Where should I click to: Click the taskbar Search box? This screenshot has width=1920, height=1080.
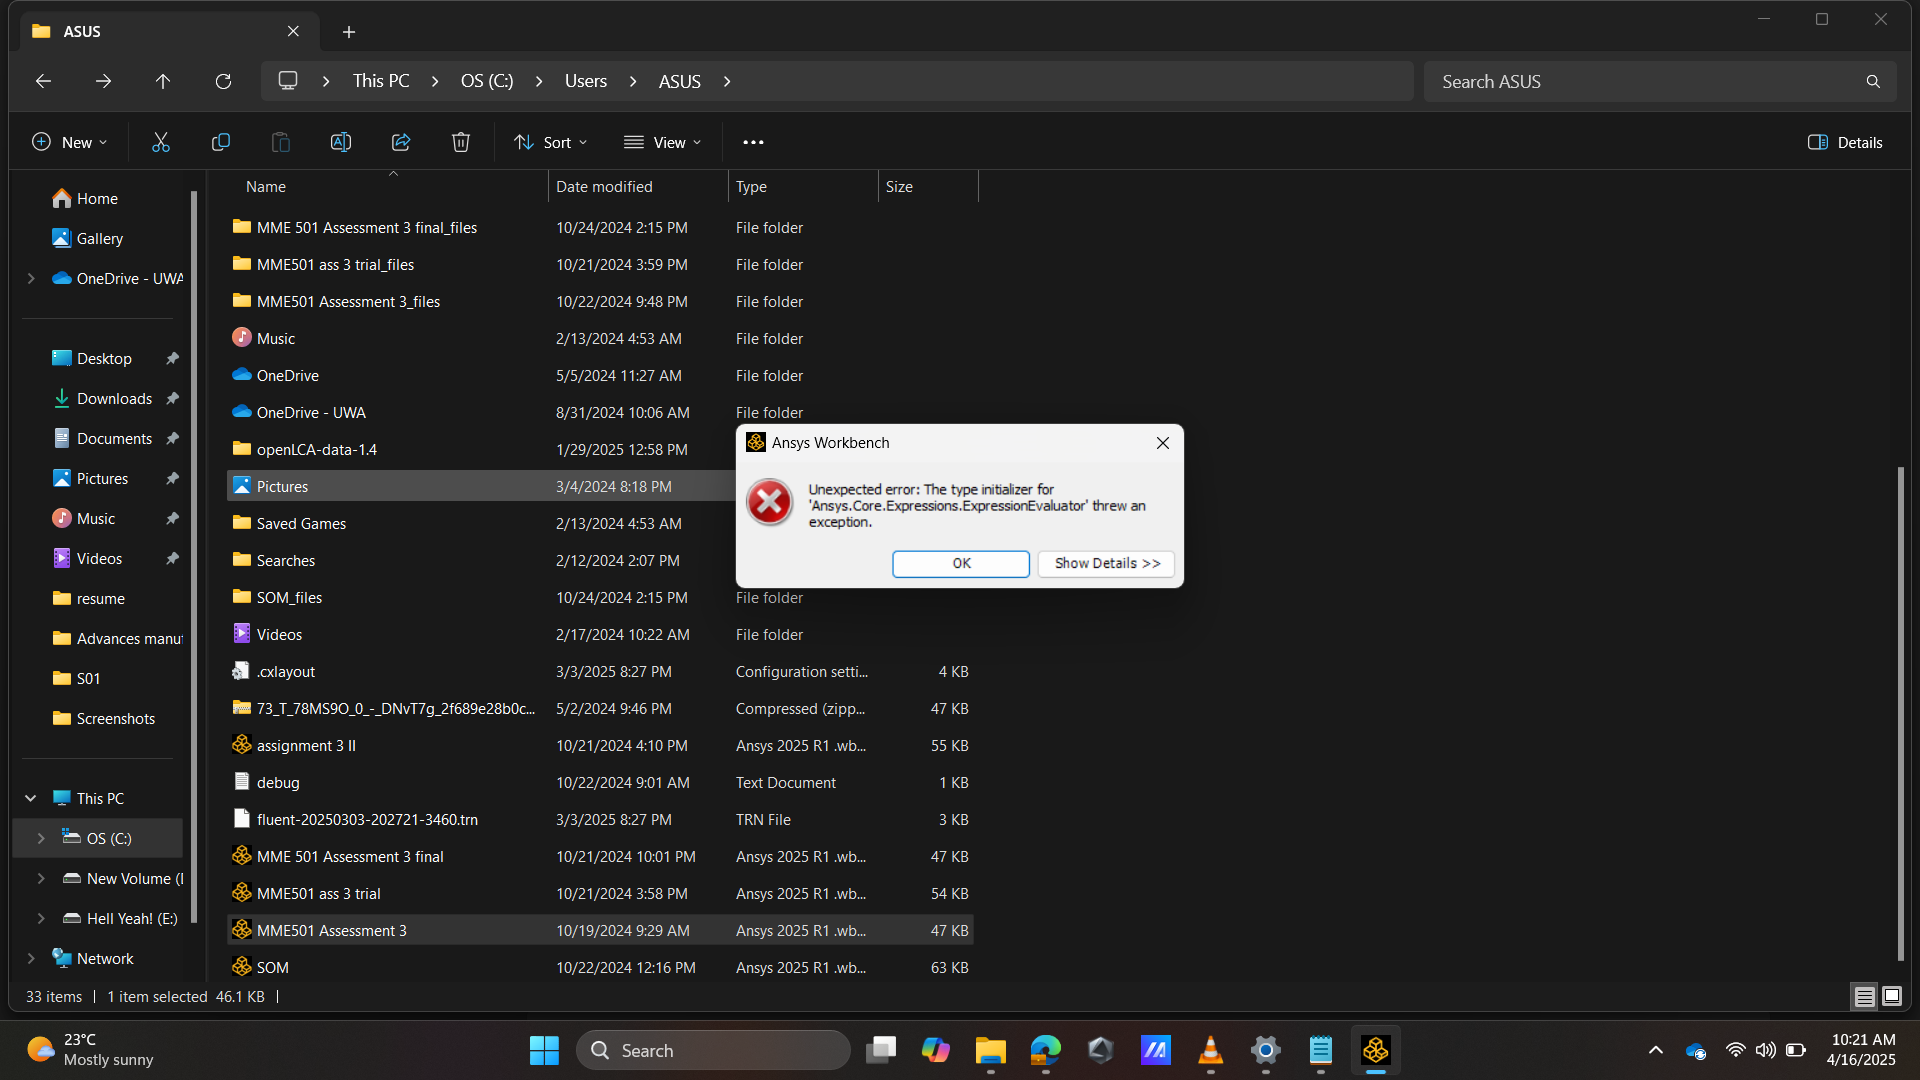point(713,1050)
